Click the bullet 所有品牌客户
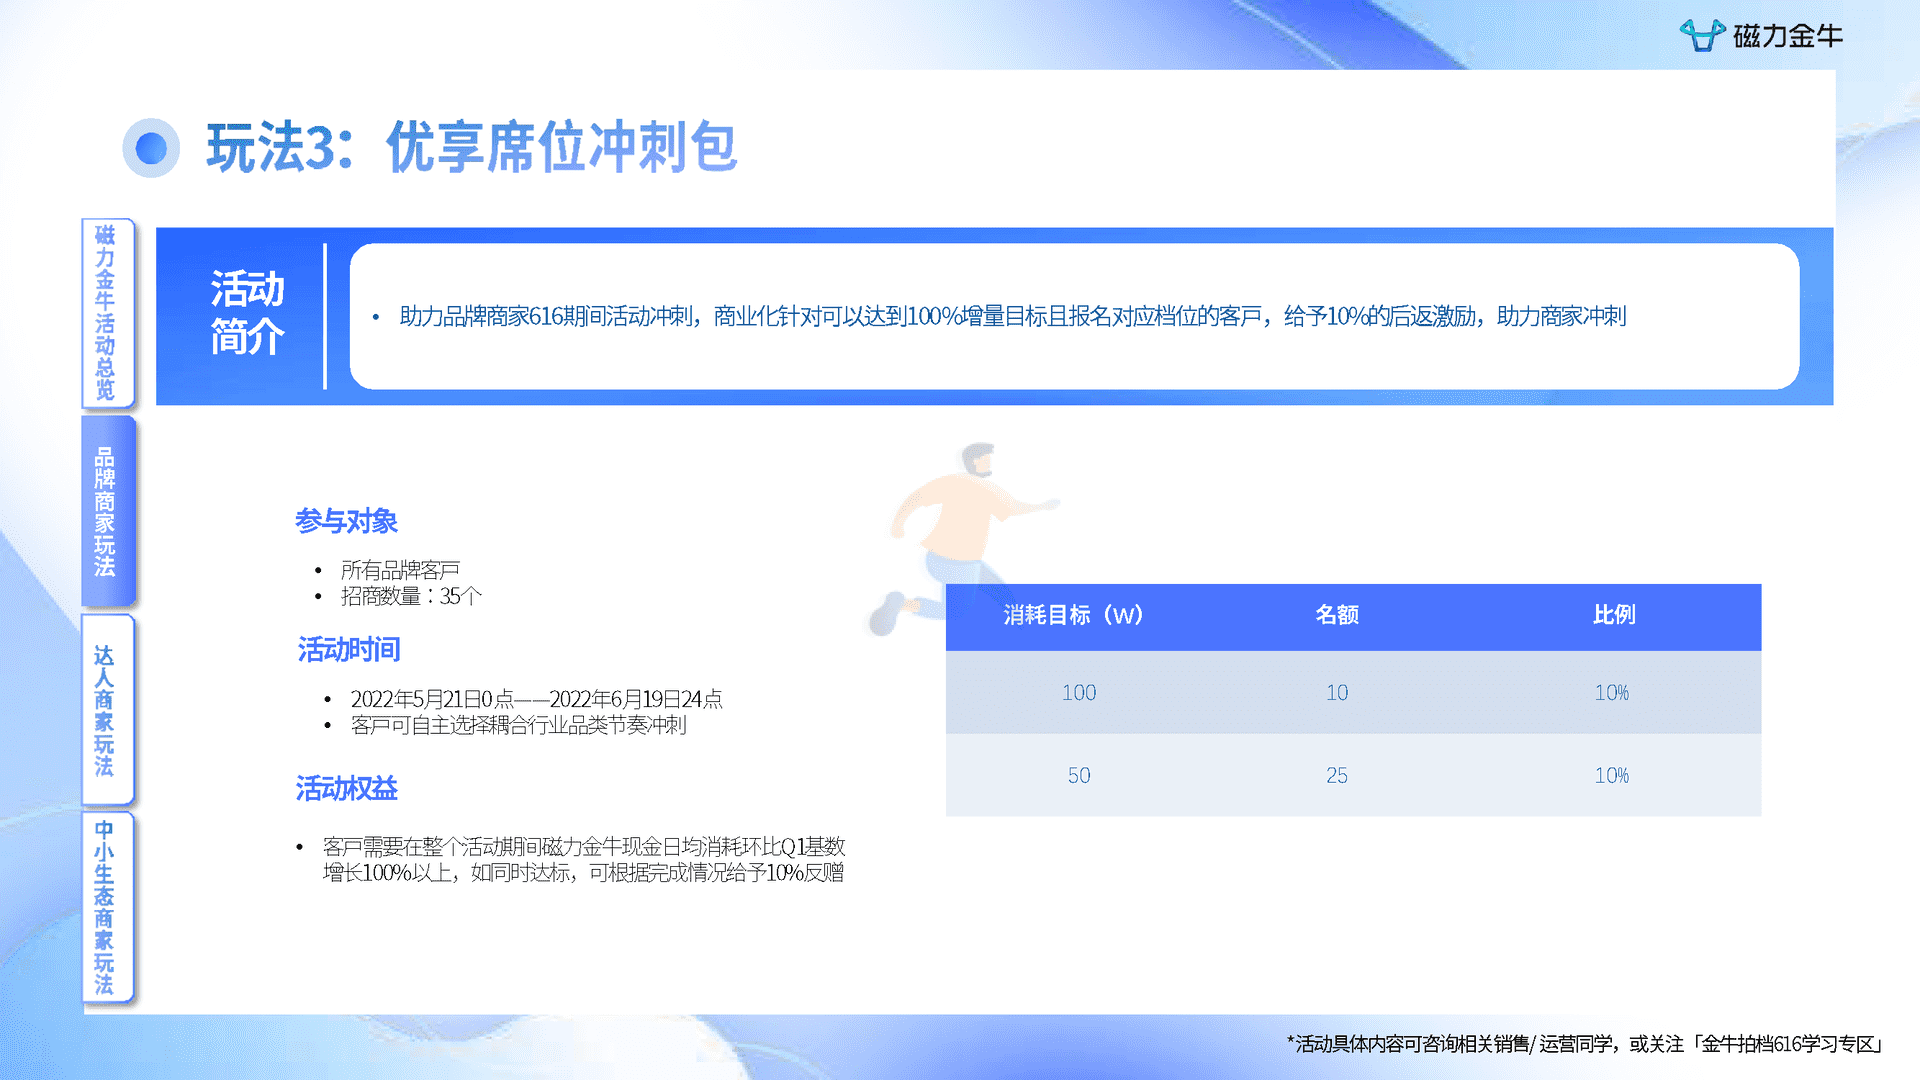This screenshot has width=1920, height=1080. tap(400, 570)
